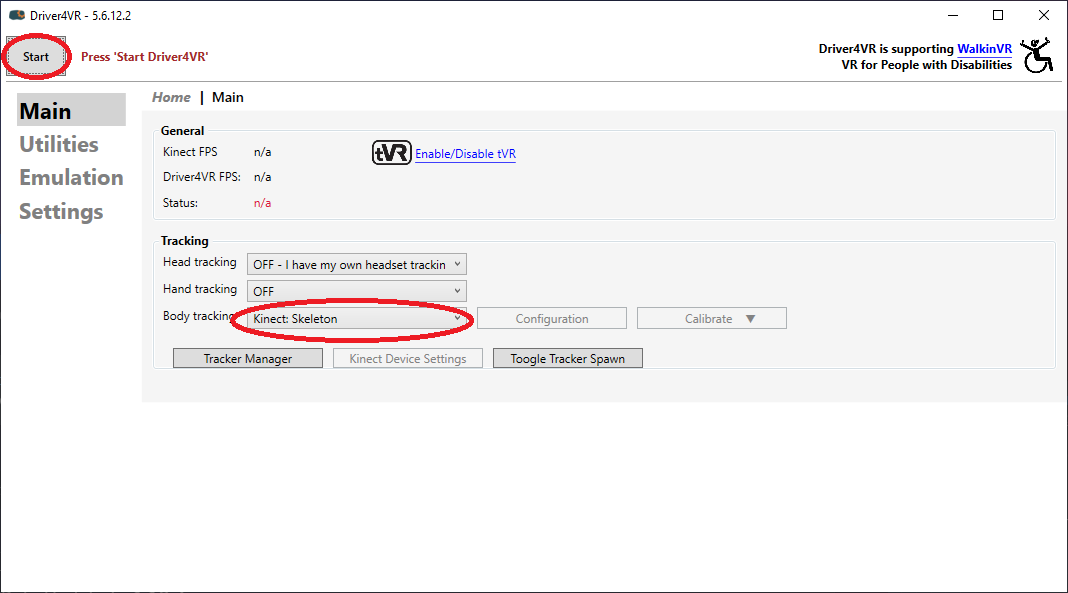This screenshot has height=593, width=1068.
Task: Follow the WalkinVR hyperlink
Action: point(984,49)
